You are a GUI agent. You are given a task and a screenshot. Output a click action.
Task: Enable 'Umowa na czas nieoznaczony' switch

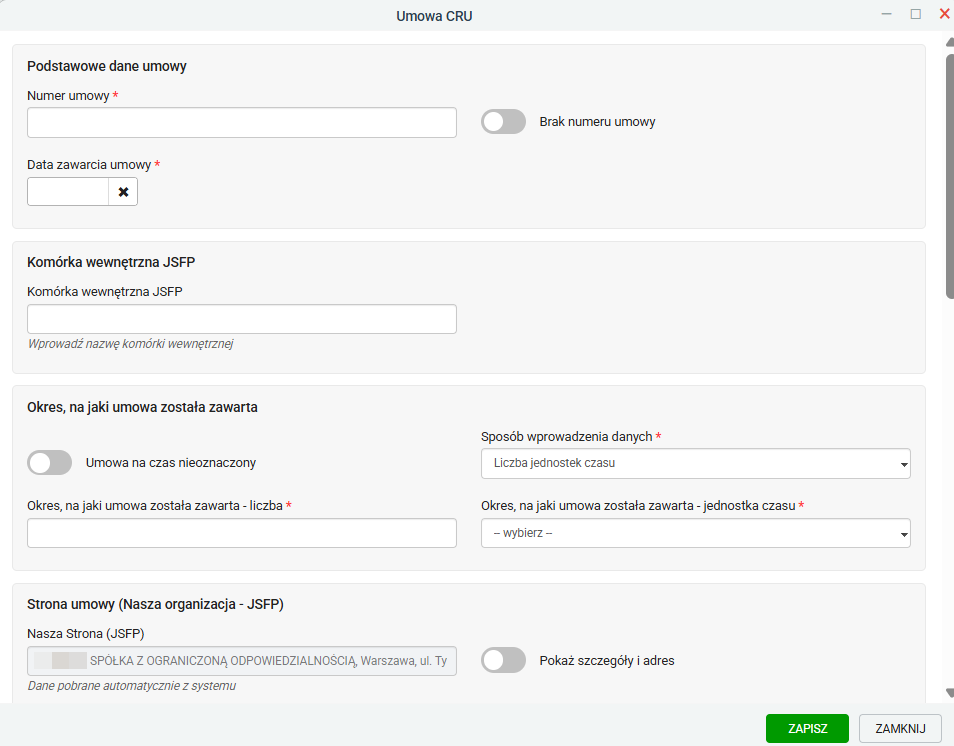[49, 462]
